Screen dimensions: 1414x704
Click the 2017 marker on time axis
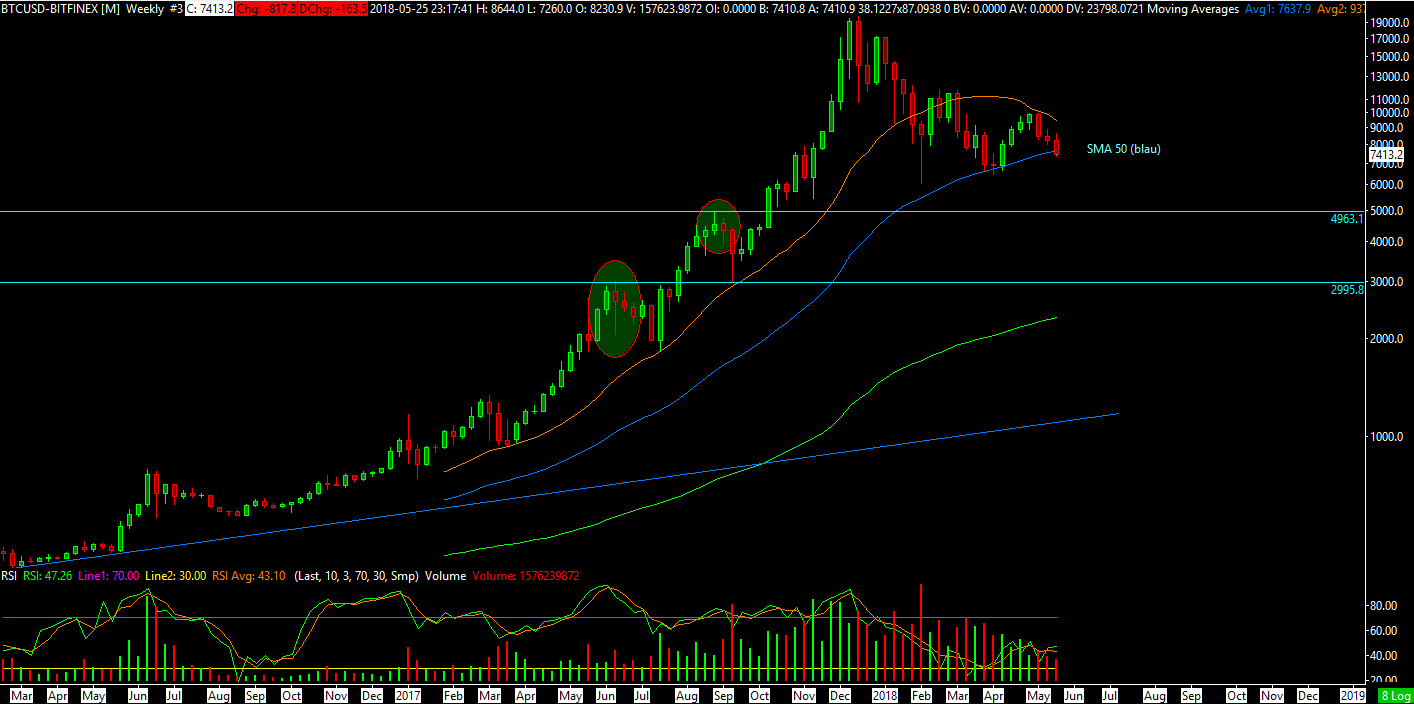(407, 694)
